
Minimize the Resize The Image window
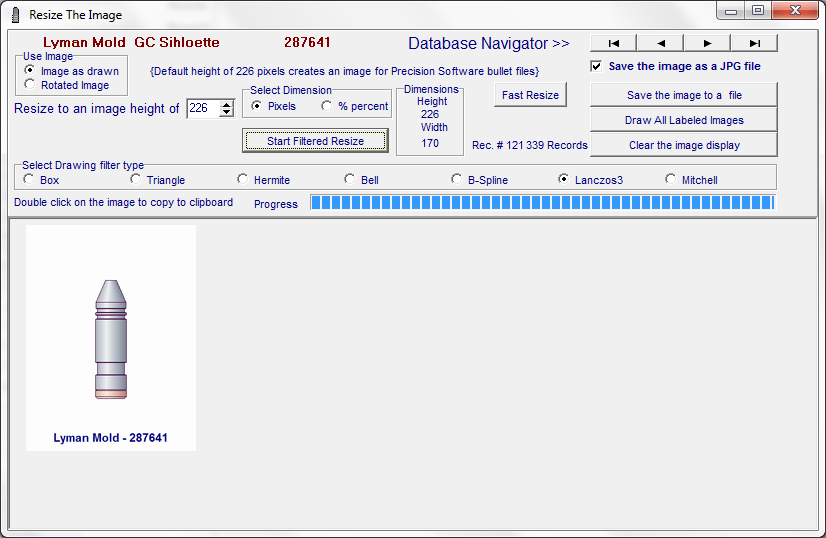point(731,11)
